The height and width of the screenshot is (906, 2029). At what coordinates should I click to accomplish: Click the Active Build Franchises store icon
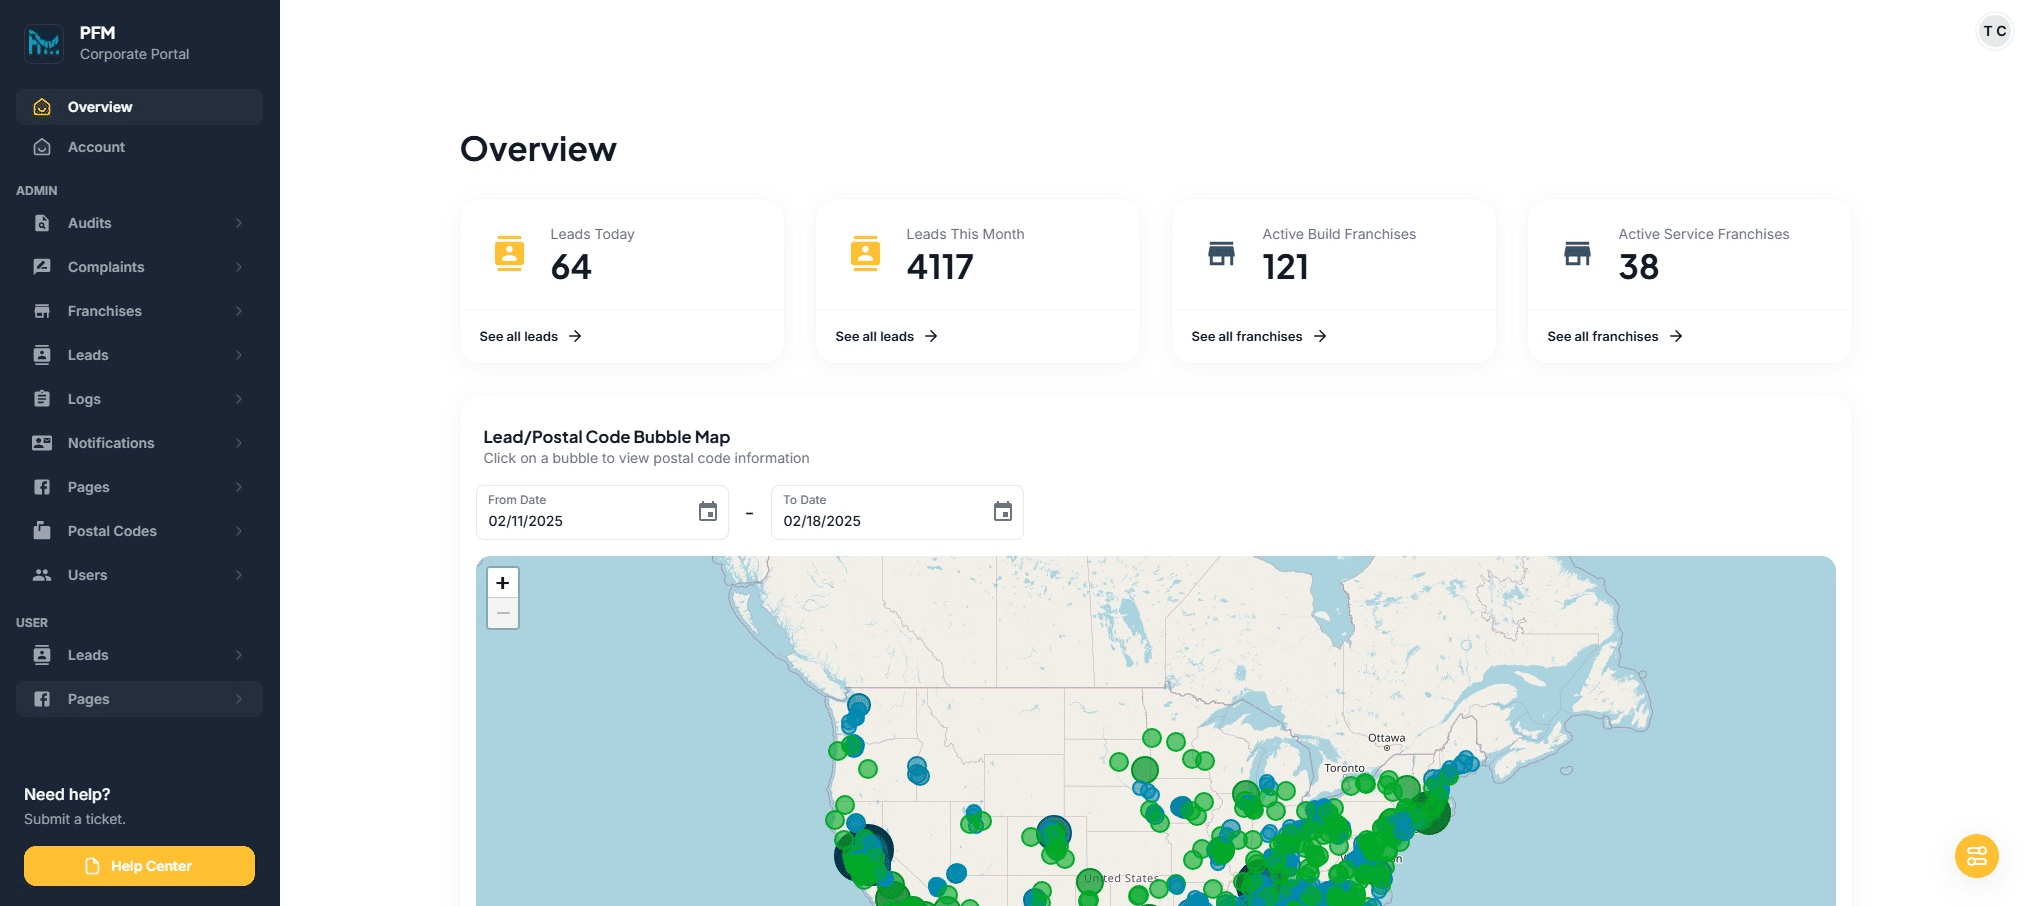coord(1221,254)
